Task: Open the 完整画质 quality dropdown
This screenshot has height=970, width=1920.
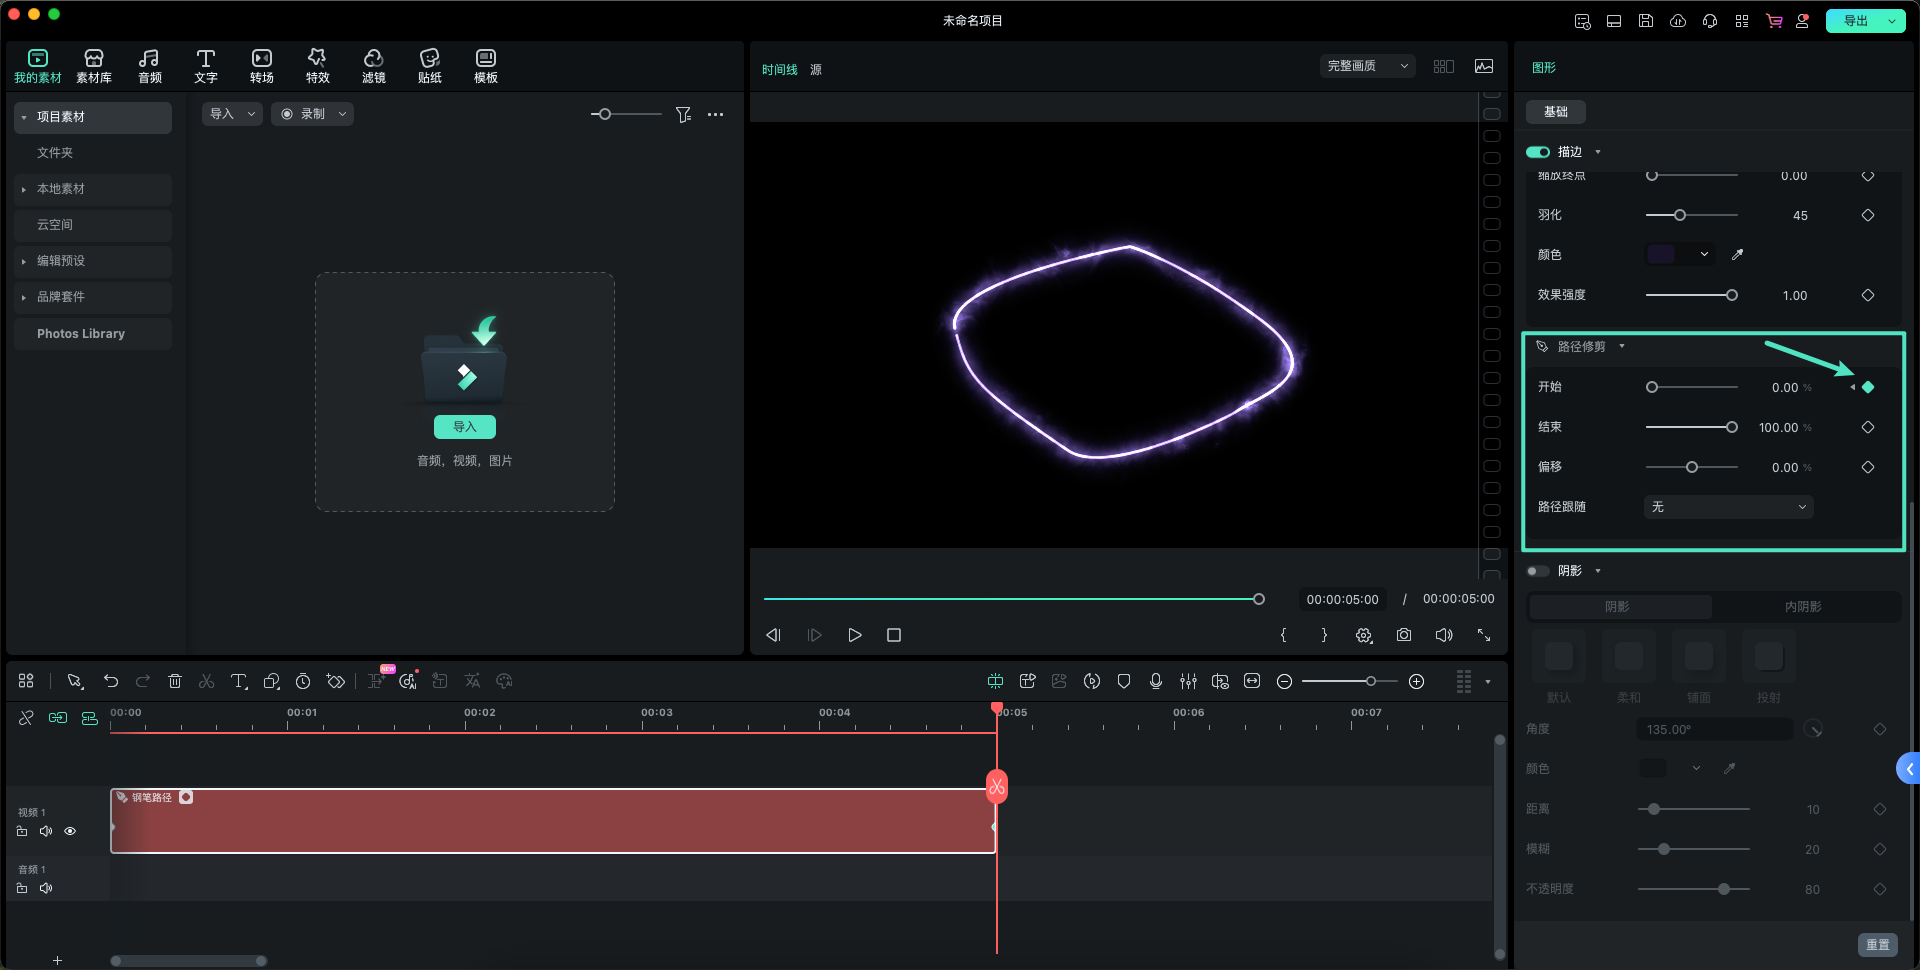Action: 1366,66
